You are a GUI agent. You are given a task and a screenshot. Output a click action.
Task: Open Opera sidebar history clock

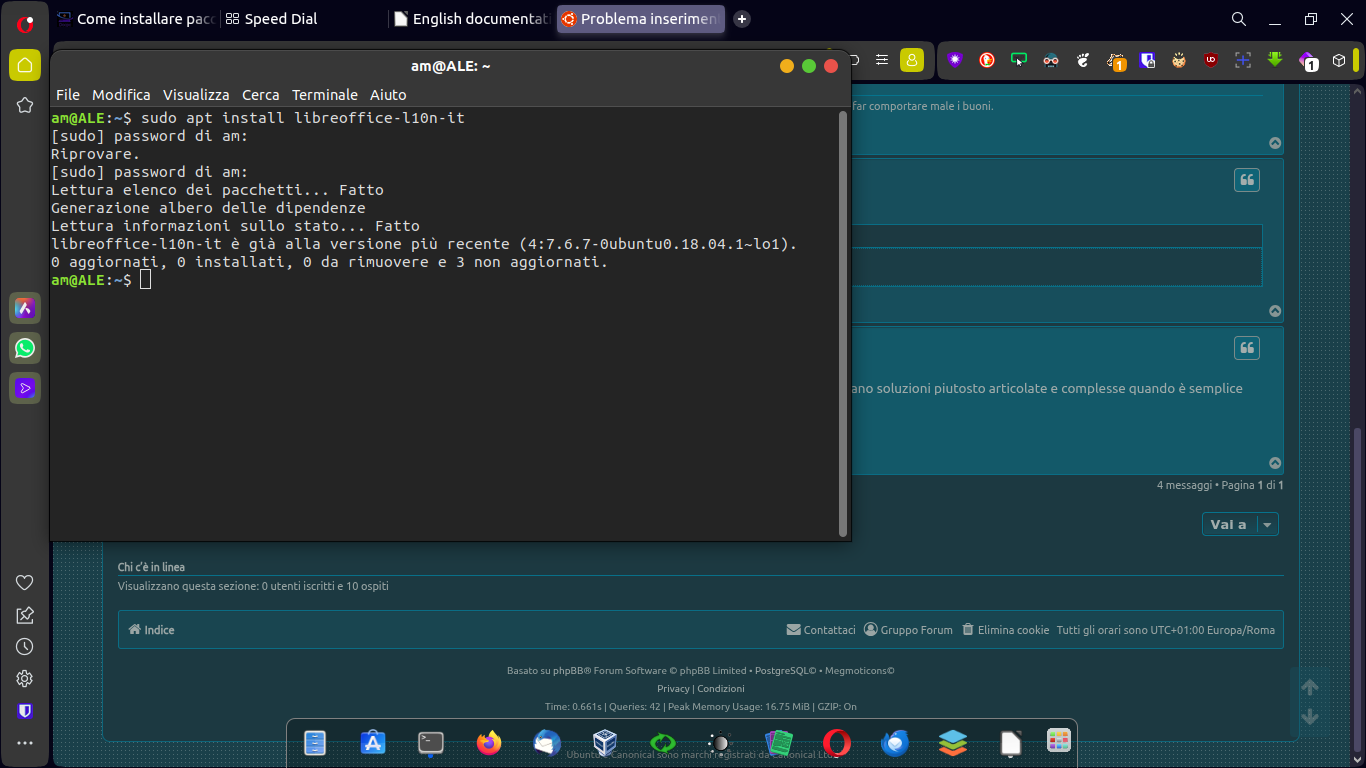point(25,647)
